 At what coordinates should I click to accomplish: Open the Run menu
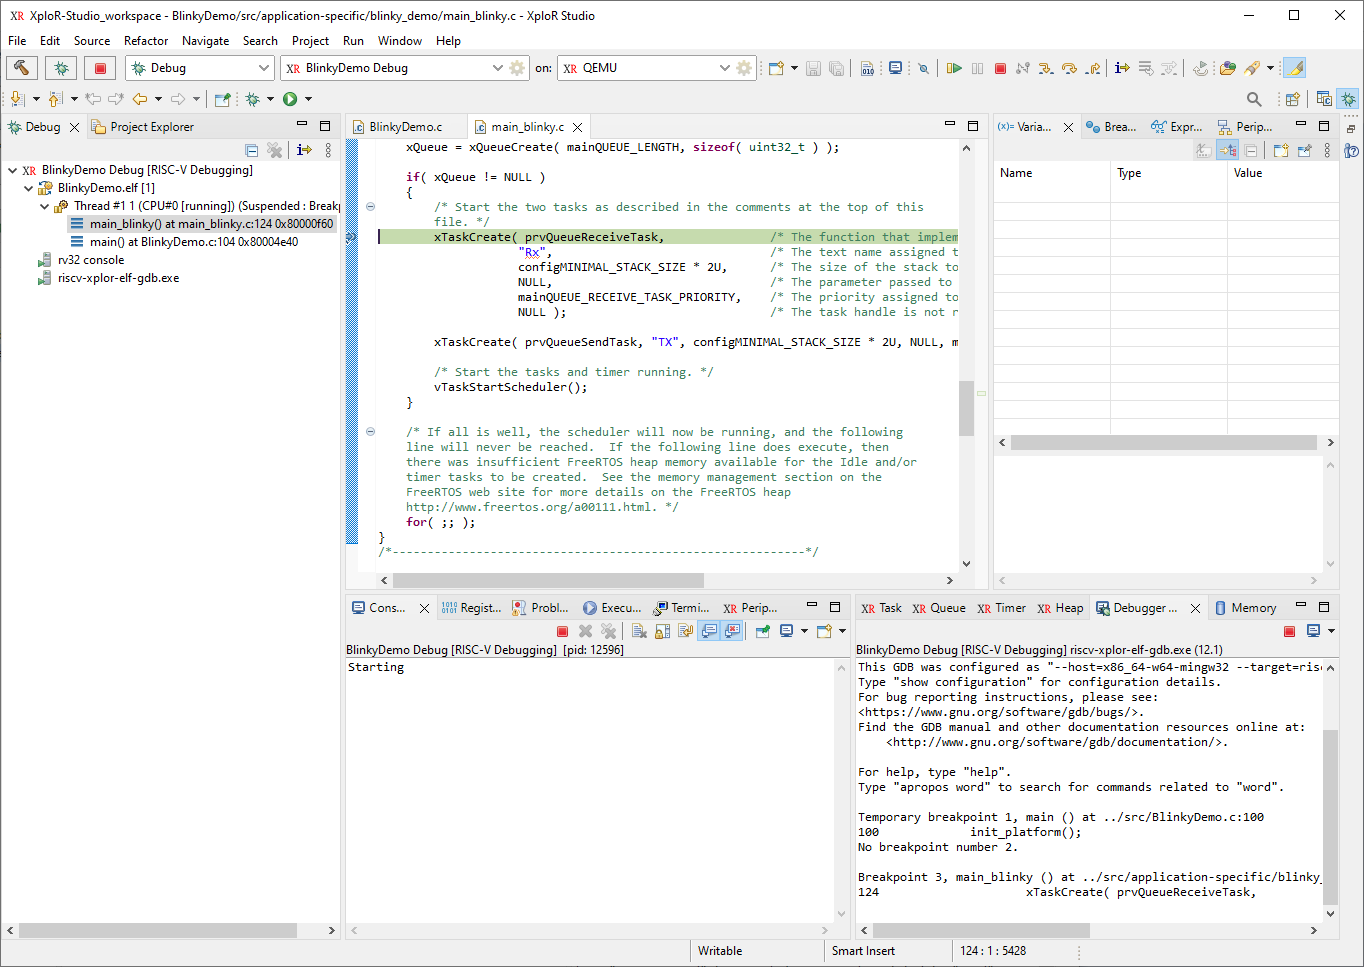pyautogui.click(x=353, y=41)
